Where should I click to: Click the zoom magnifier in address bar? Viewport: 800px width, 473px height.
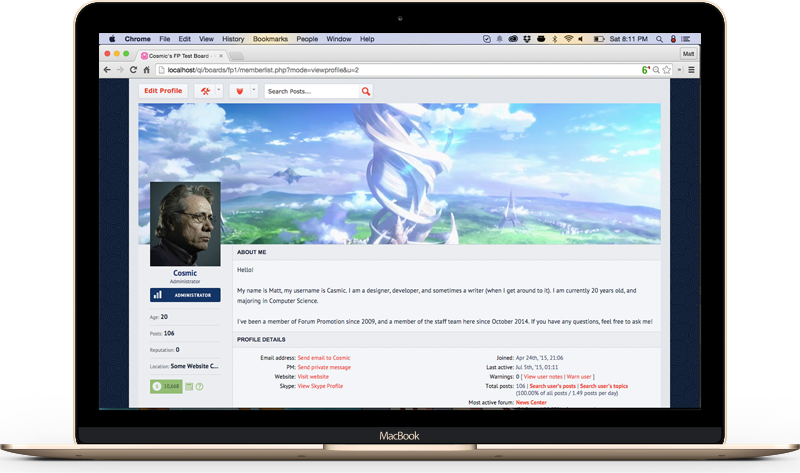tap(656, 70)
